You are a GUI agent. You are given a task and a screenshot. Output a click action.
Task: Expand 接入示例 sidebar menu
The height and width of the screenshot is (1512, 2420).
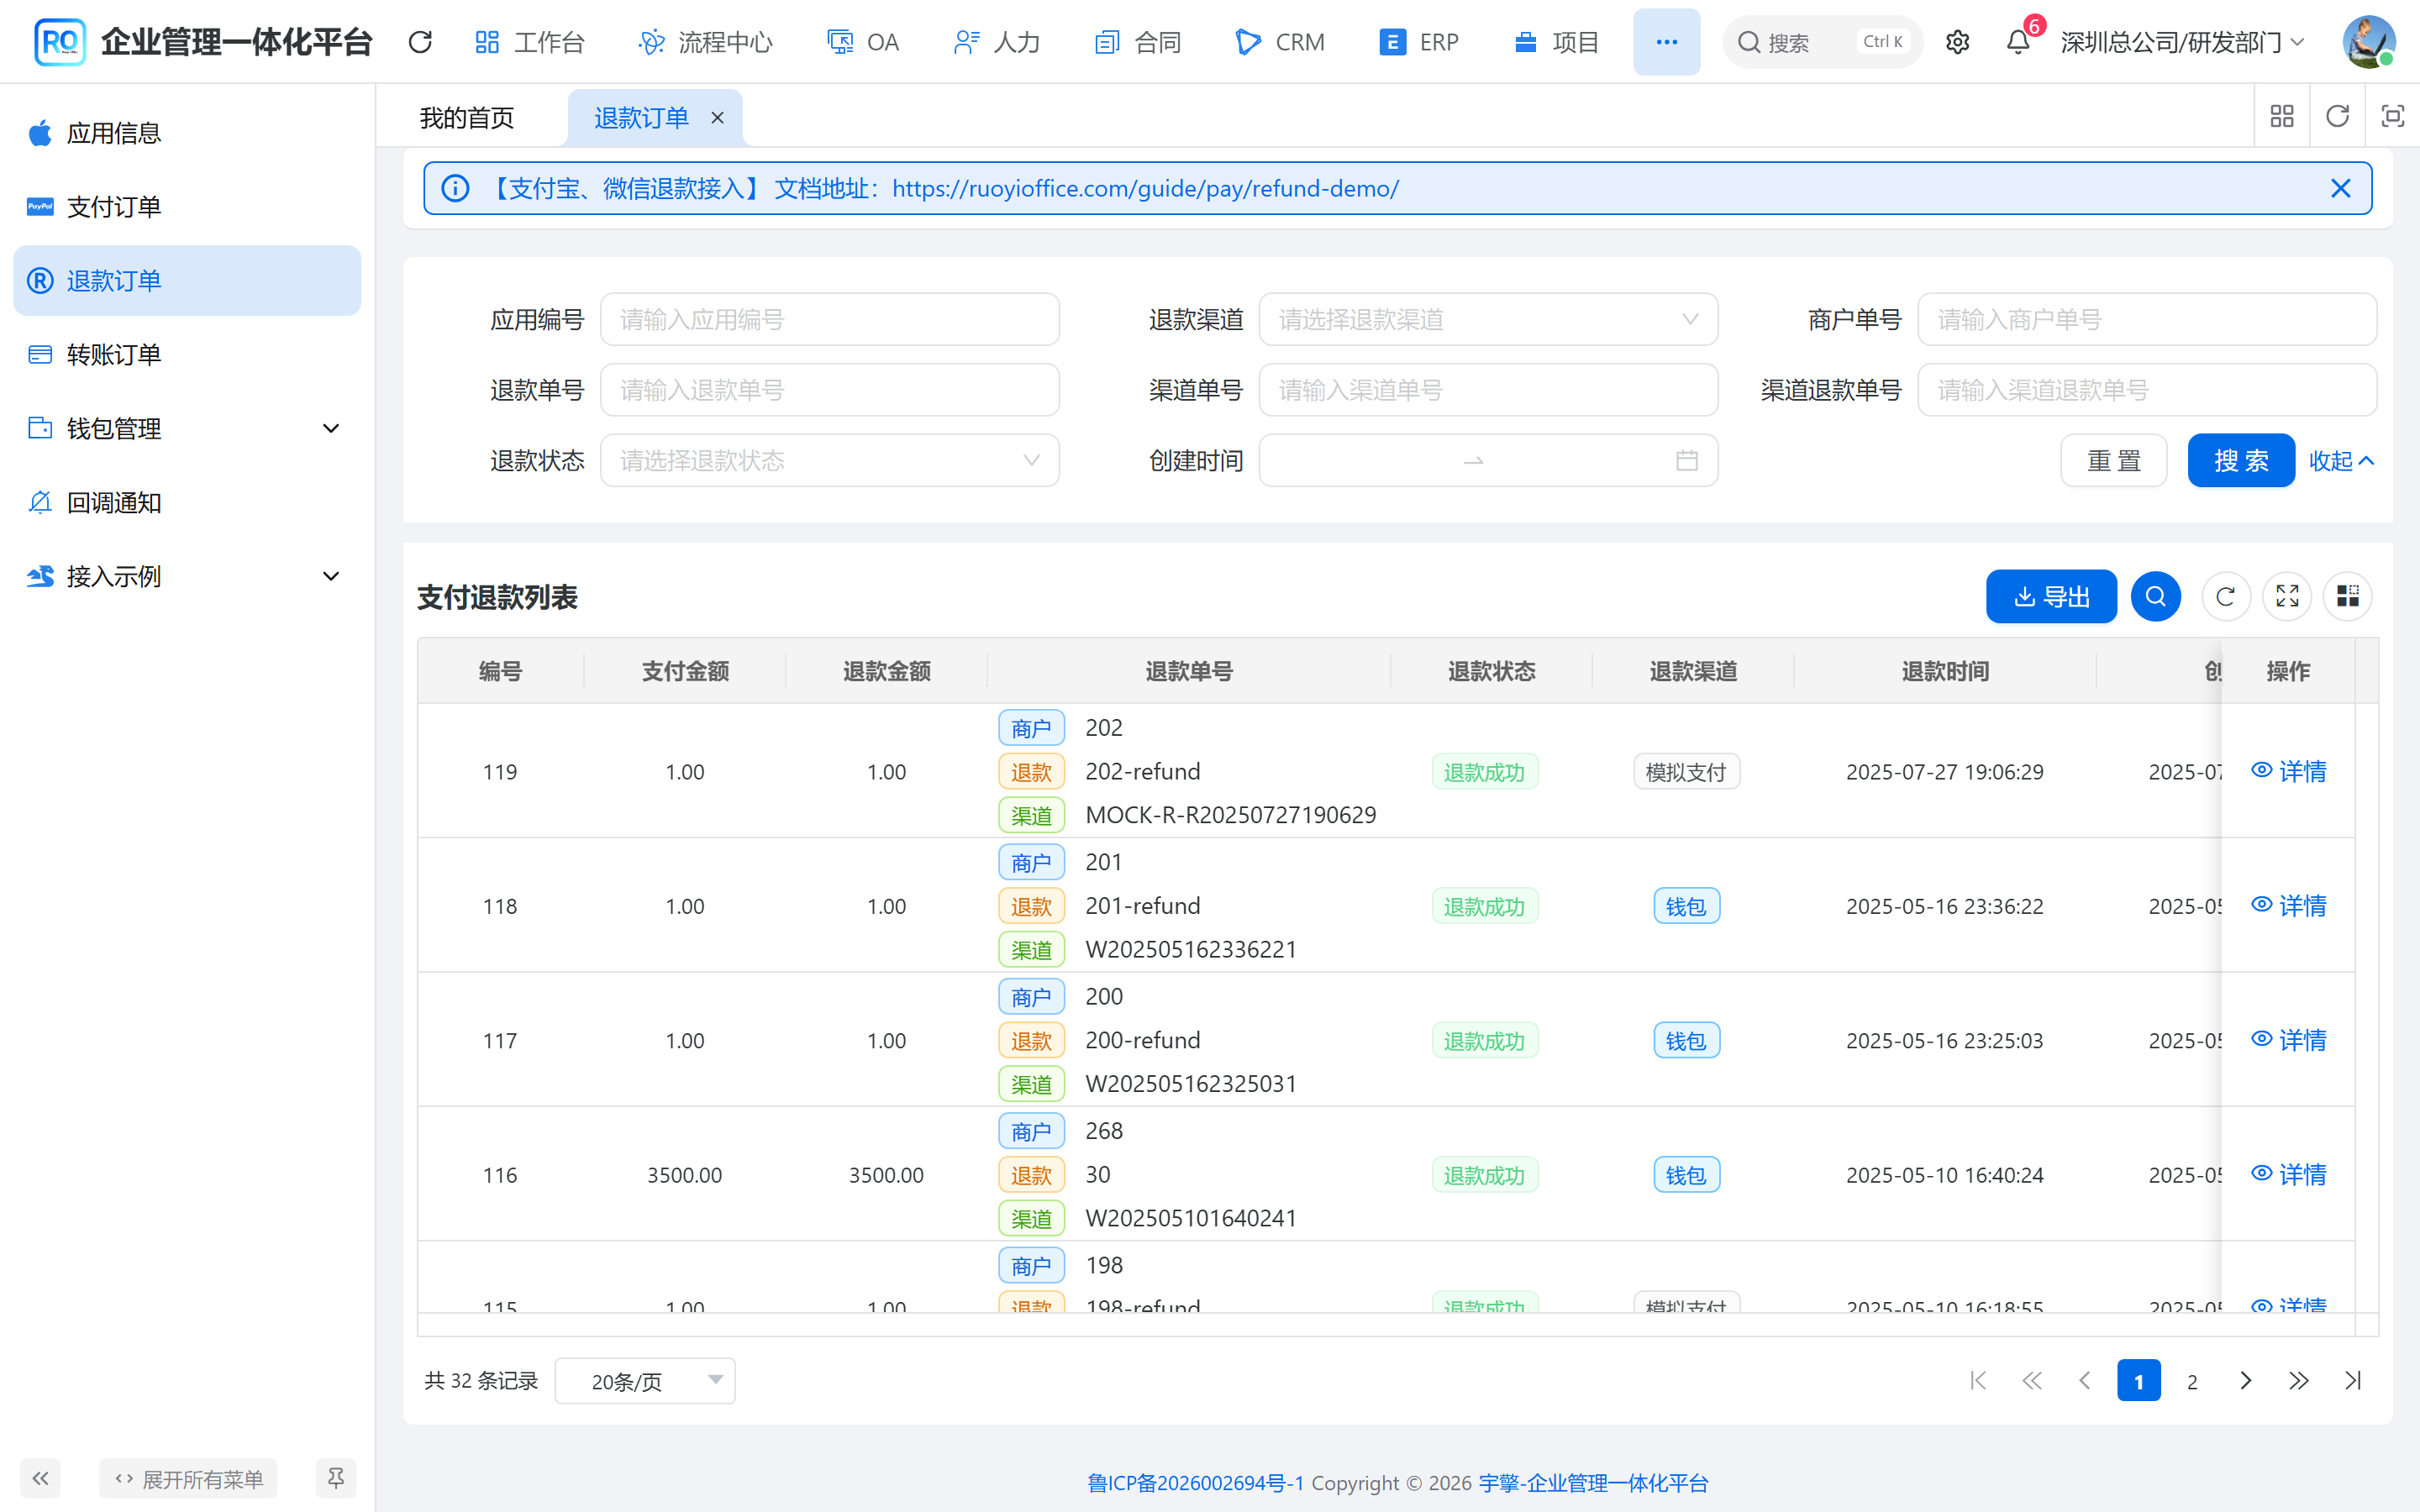pyautogui.click(x=187, y=576)
